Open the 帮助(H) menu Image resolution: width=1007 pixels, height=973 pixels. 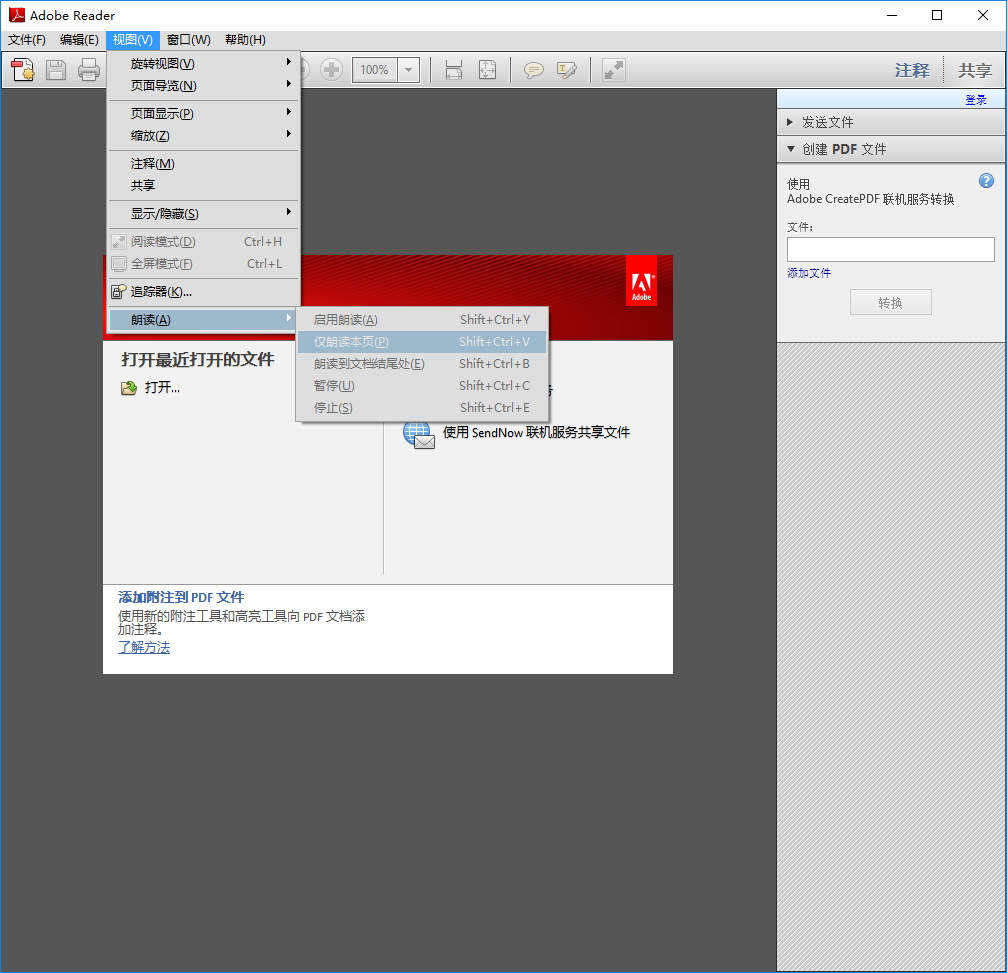(245, 40)
